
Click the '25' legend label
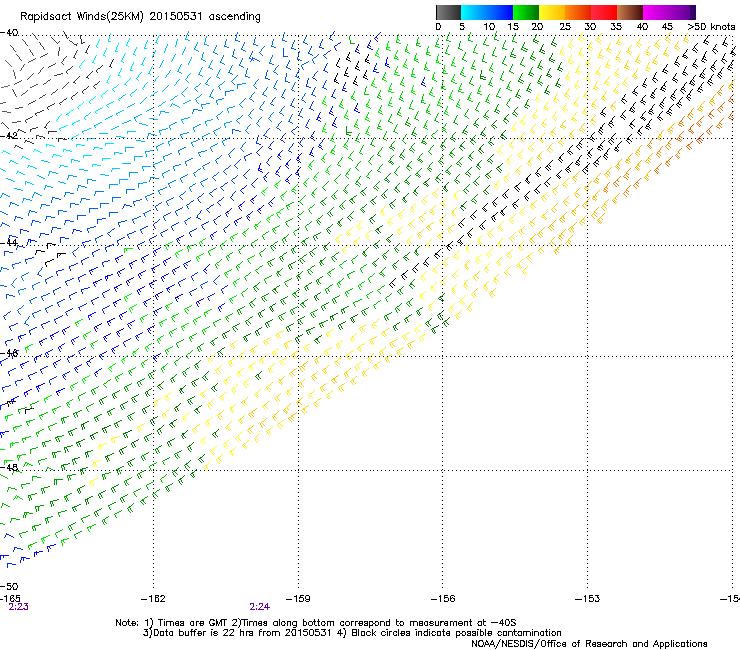[565, 27]
